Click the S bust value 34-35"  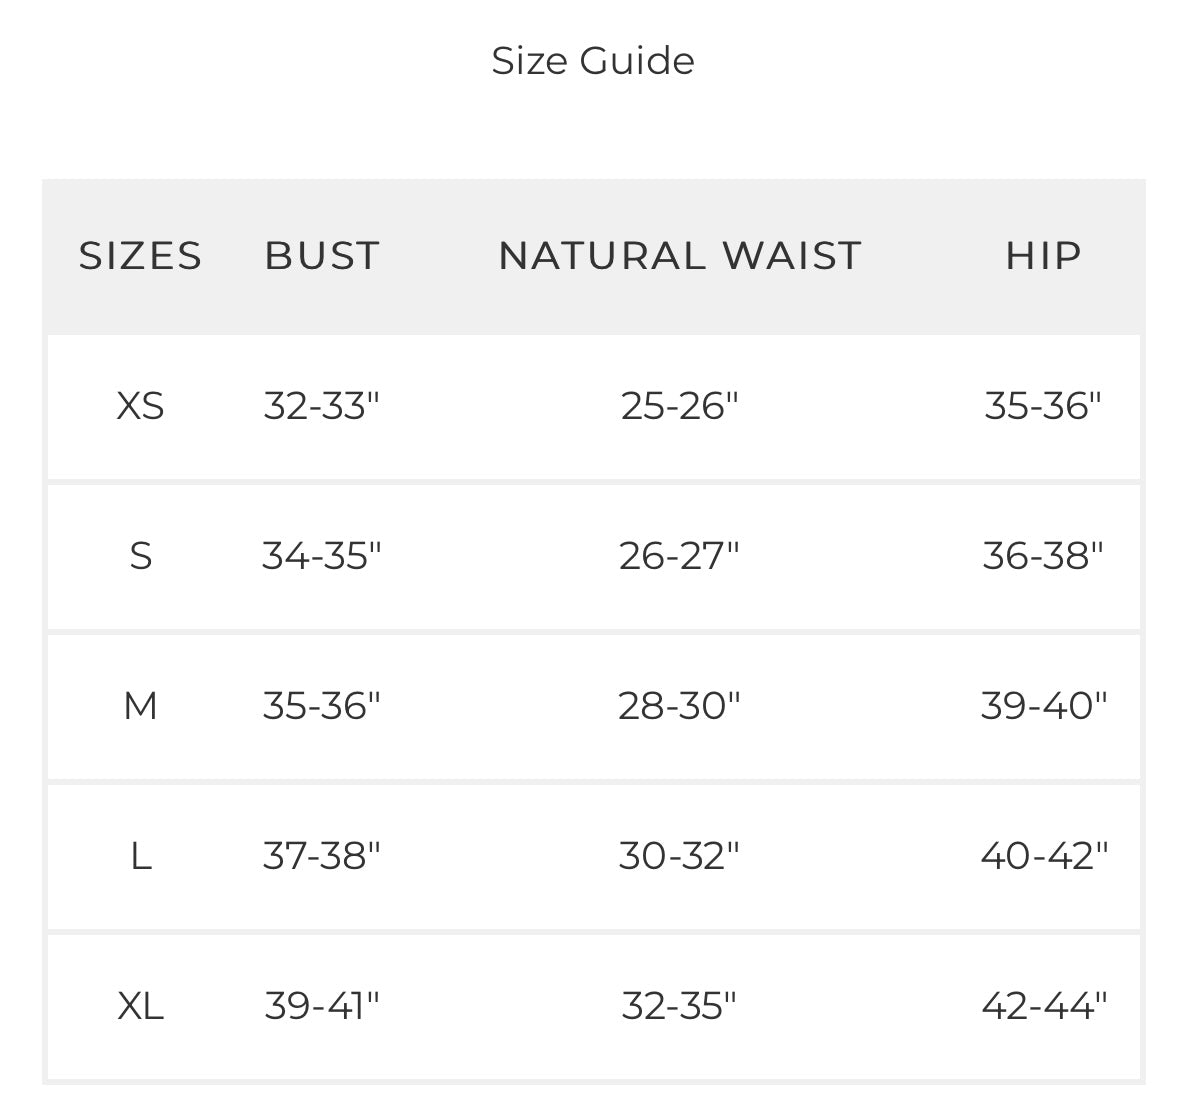(322, 556)
